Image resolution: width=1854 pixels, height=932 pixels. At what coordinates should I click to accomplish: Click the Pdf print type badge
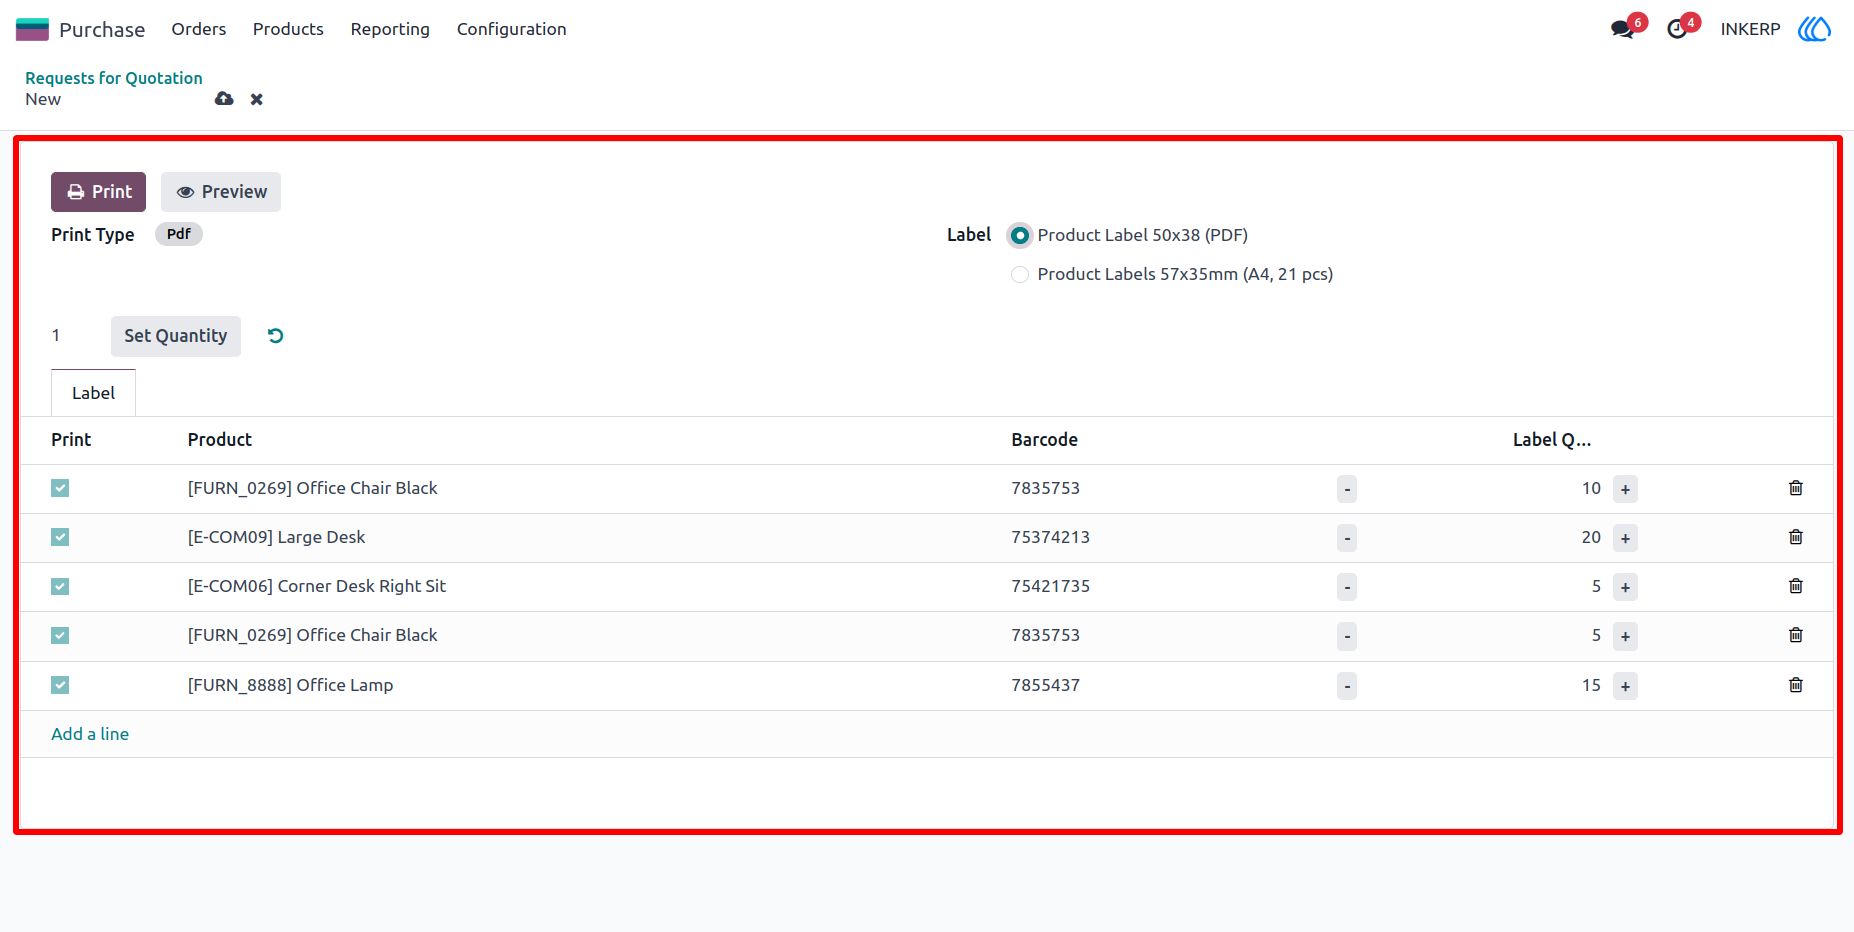(179, 234)
